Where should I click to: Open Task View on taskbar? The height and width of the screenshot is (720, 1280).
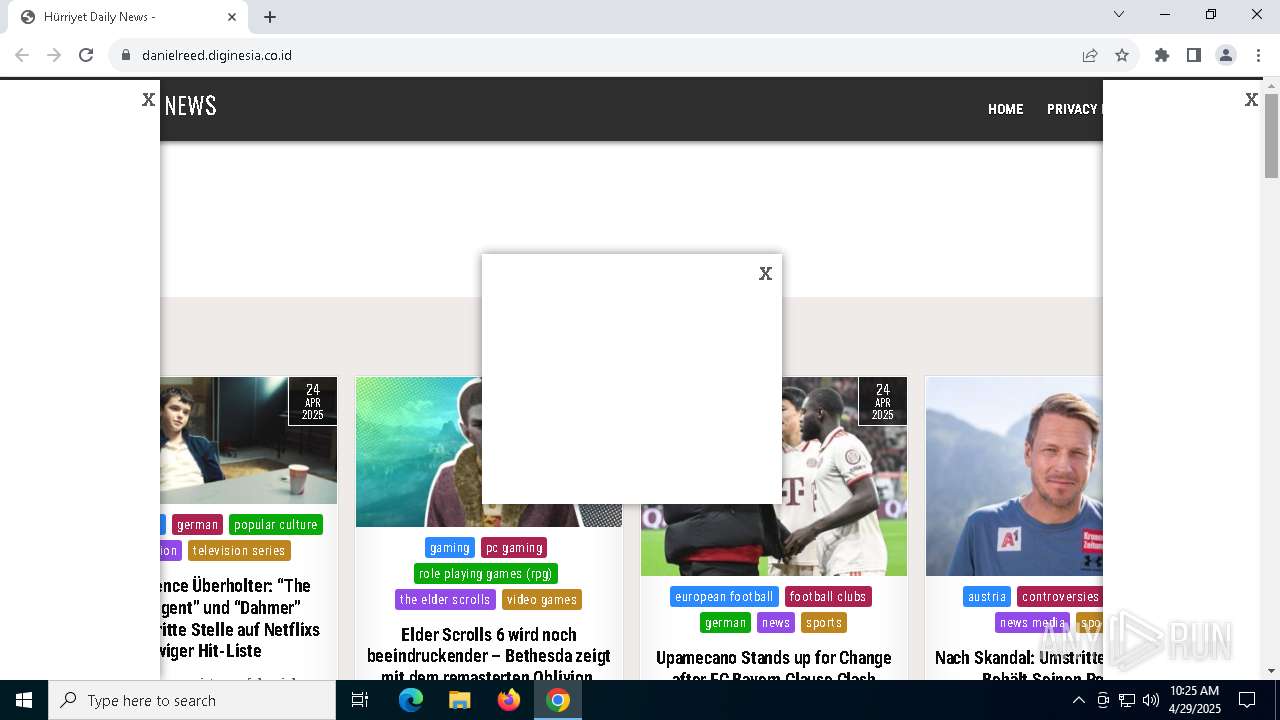pos(360,700)
